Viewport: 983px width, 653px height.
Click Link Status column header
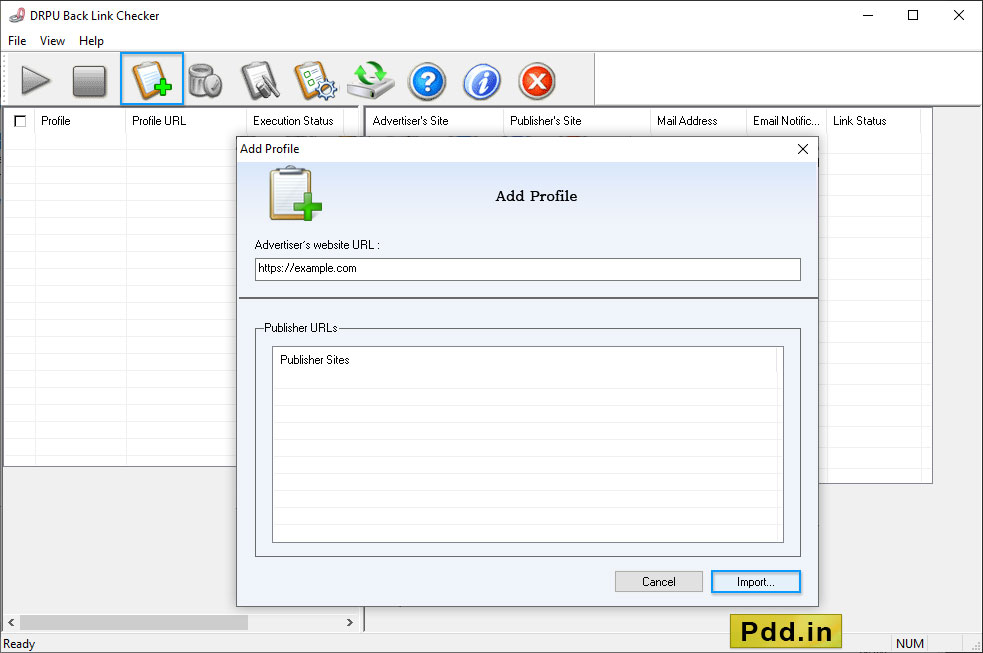tap(873, 121)
